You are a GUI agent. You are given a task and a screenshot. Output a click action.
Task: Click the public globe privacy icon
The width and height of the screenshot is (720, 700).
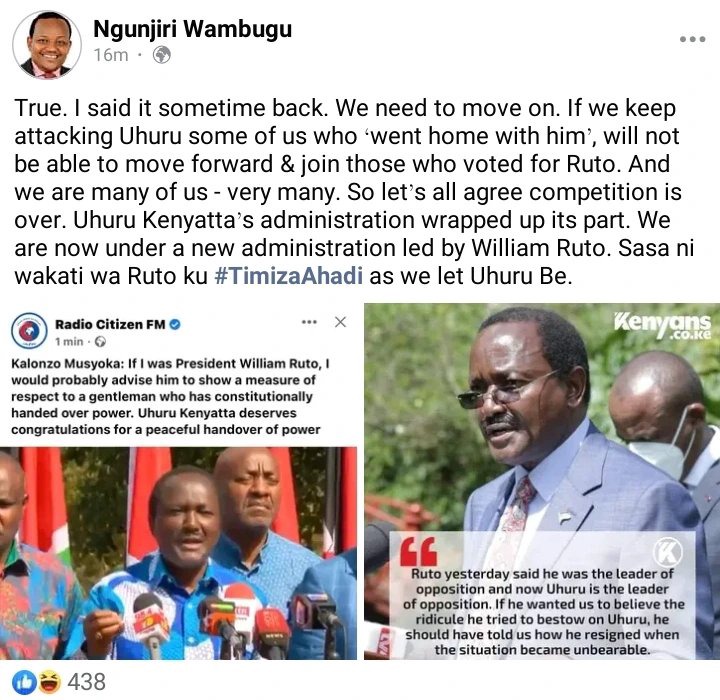click(x=162, y=55)
